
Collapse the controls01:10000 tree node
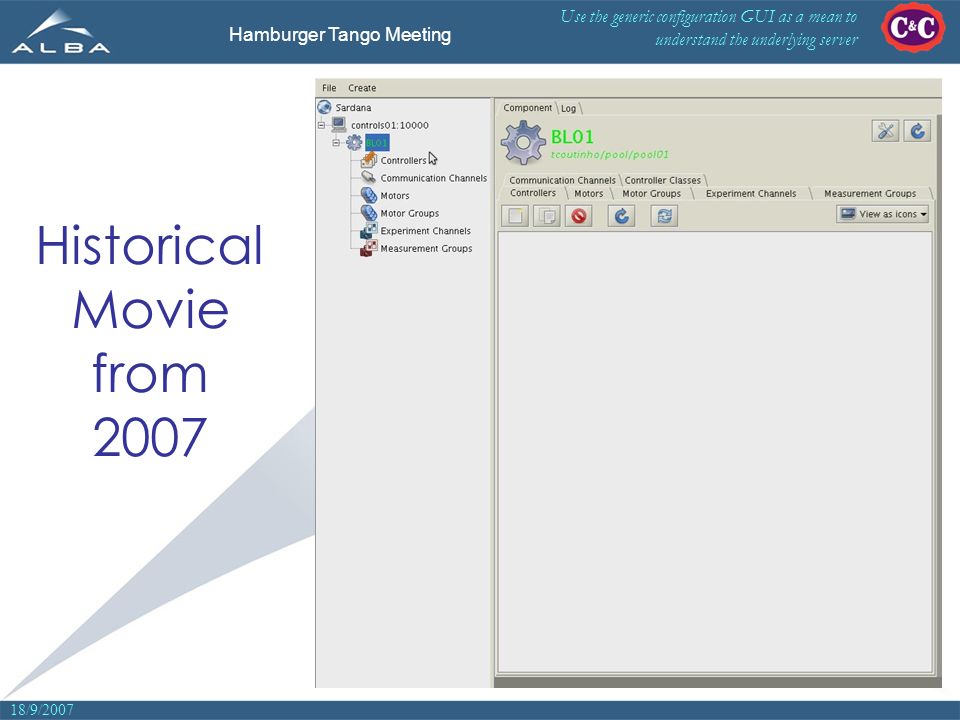point(321,125)
